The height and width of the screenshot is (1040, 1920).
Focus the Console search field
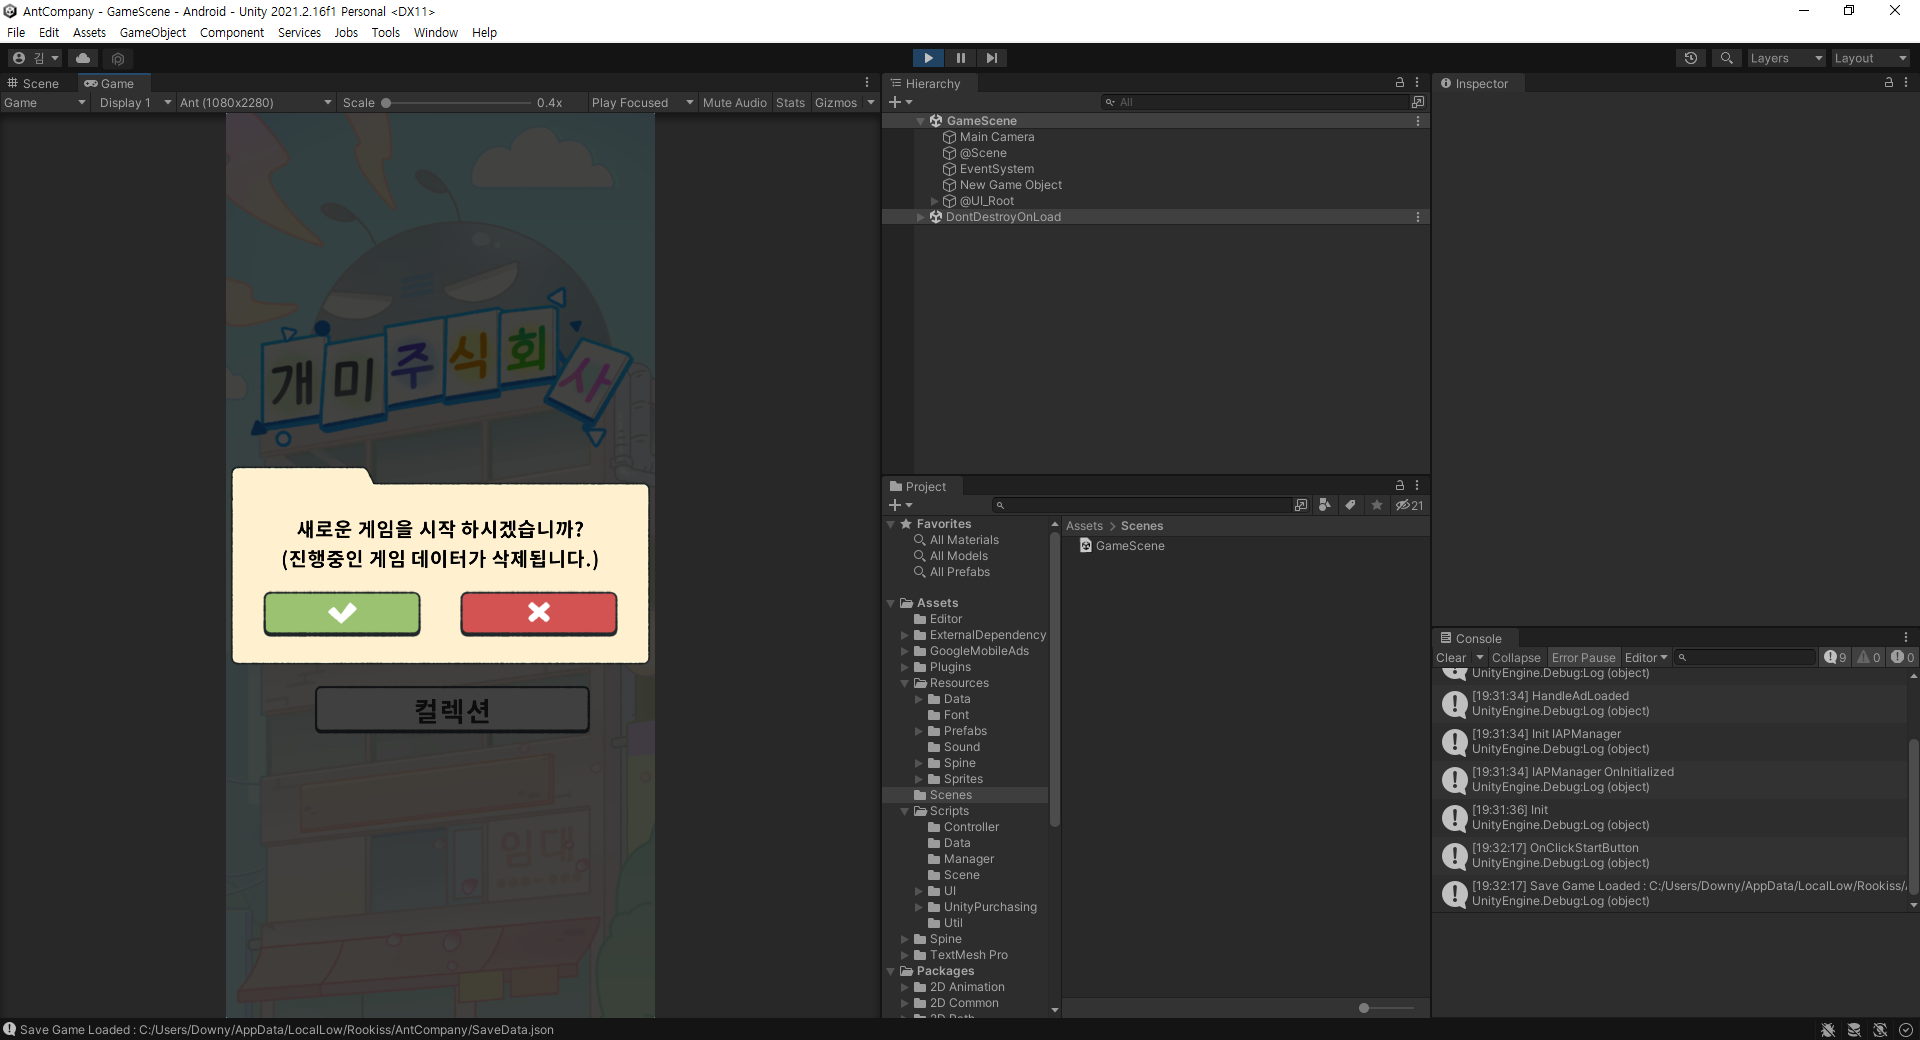pyautogui.click(x=1745, y=657)
